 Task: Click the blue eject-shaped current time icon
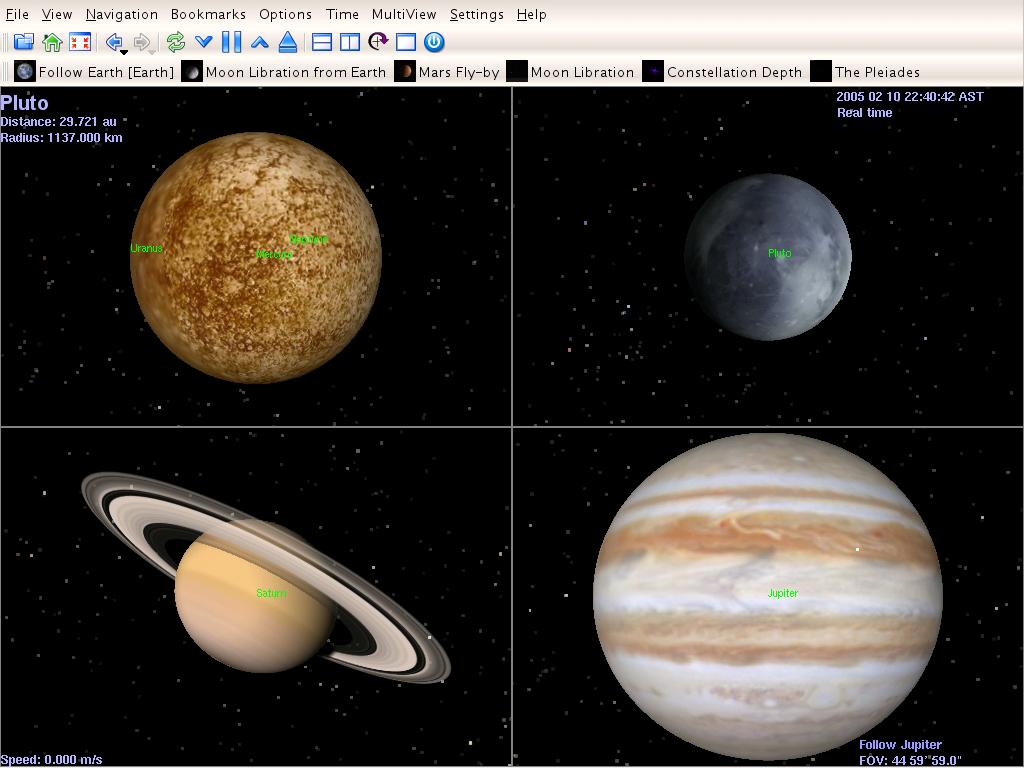[287, 42]
